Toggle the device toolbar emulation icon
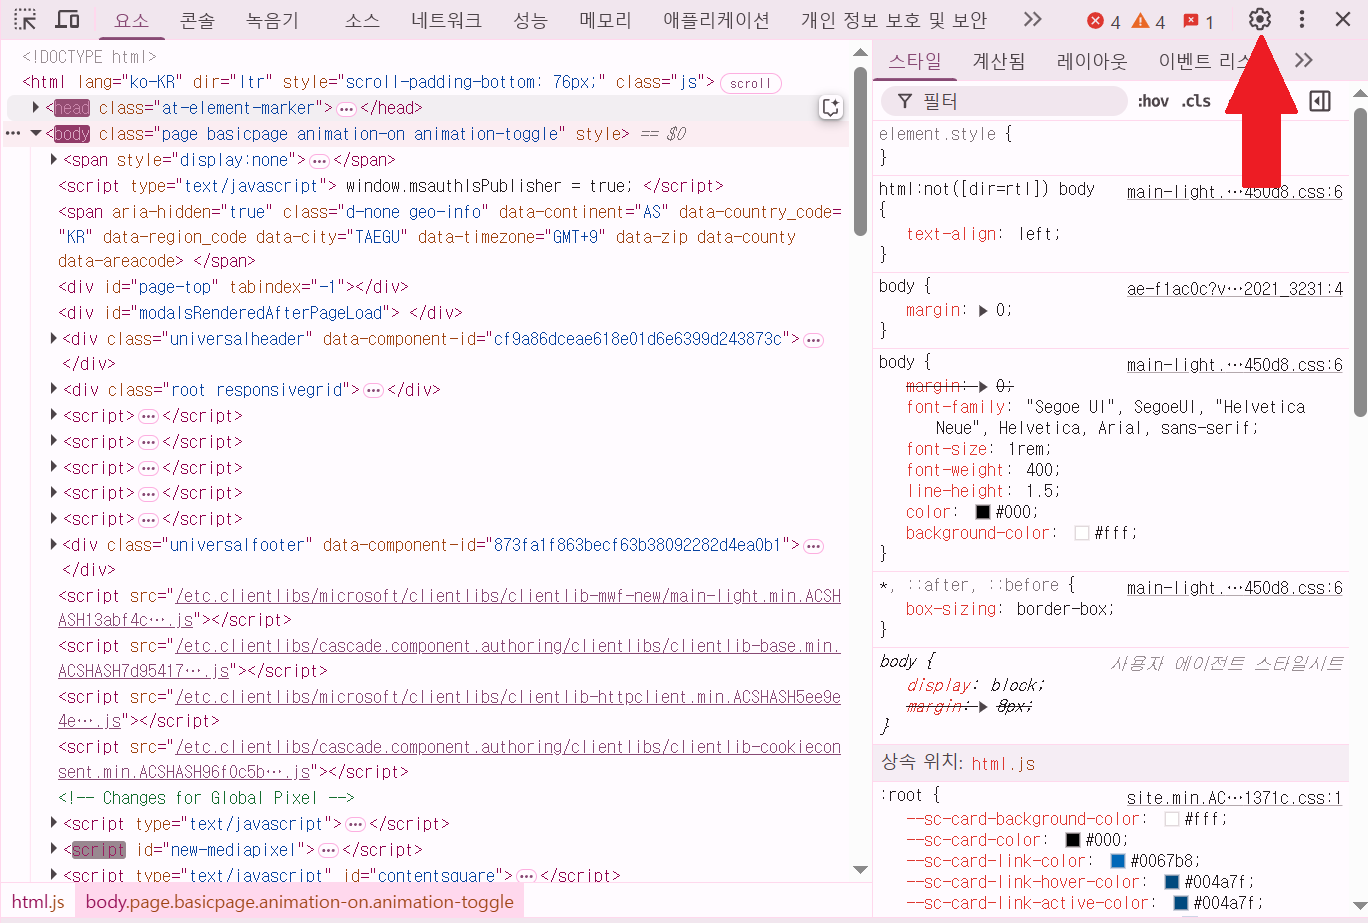 pos(67,20)
